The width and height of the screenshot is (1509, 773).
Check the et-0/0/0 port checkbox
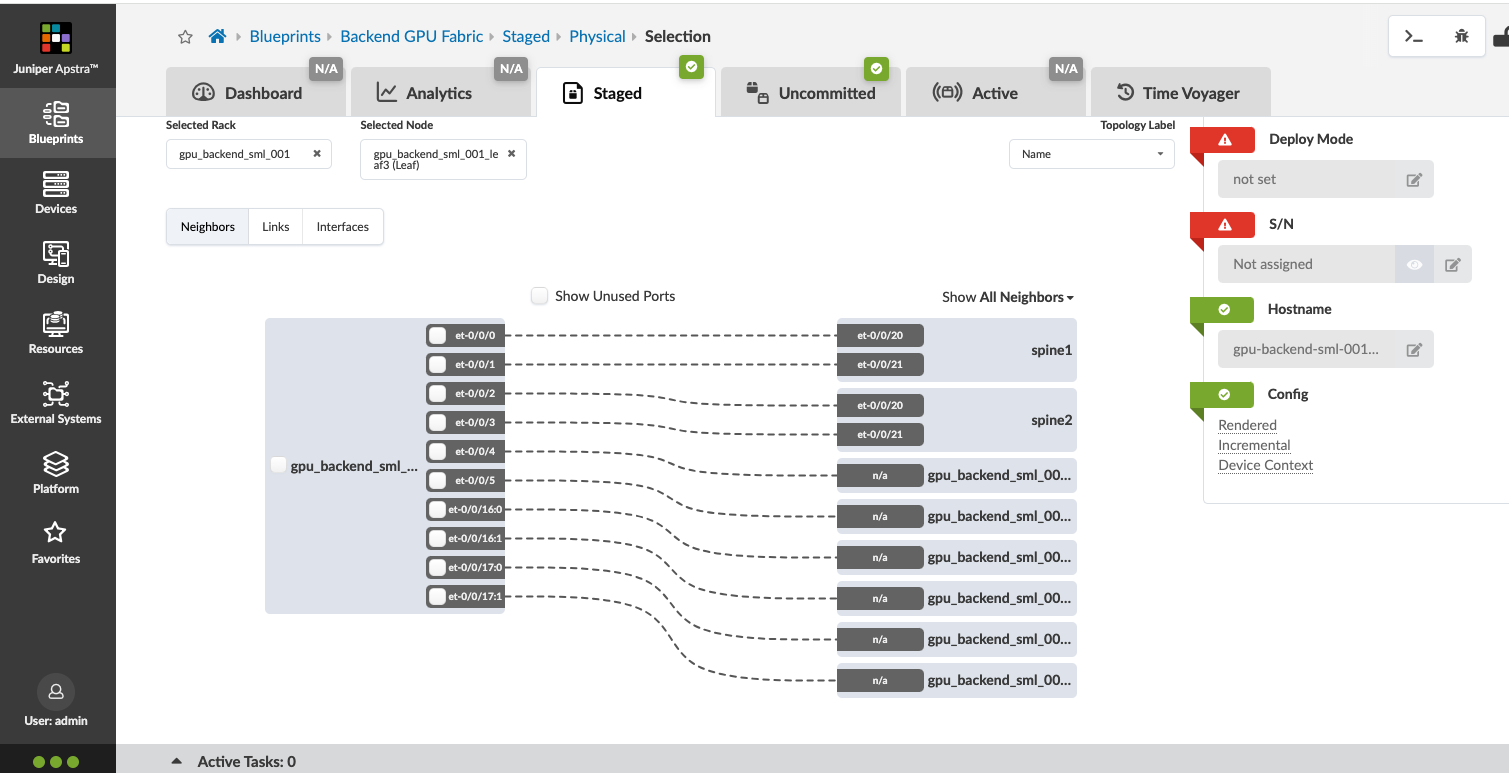pos(437,335)
